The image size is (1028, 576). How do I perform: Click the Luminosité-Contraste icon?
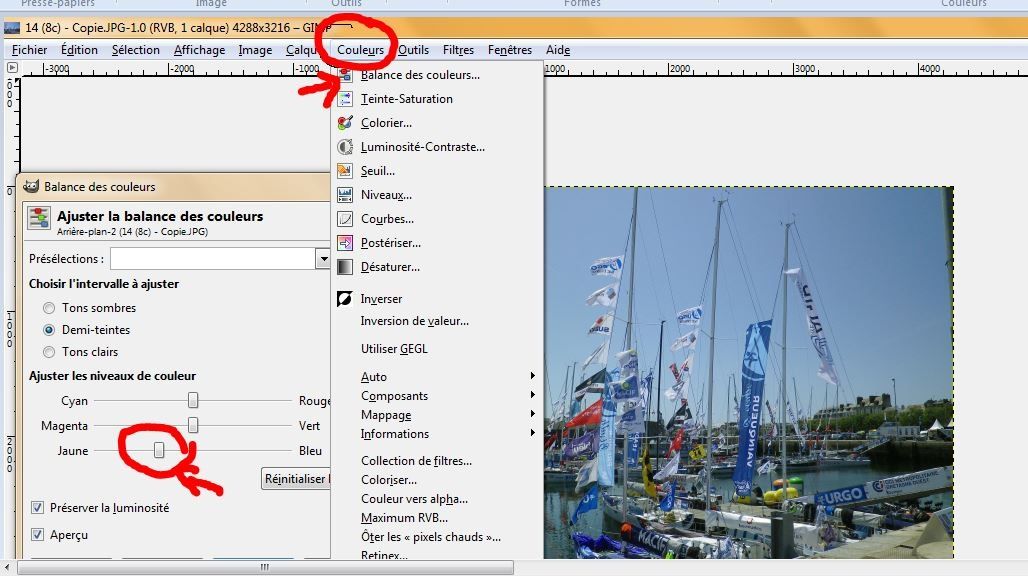[x=345, y=147]
